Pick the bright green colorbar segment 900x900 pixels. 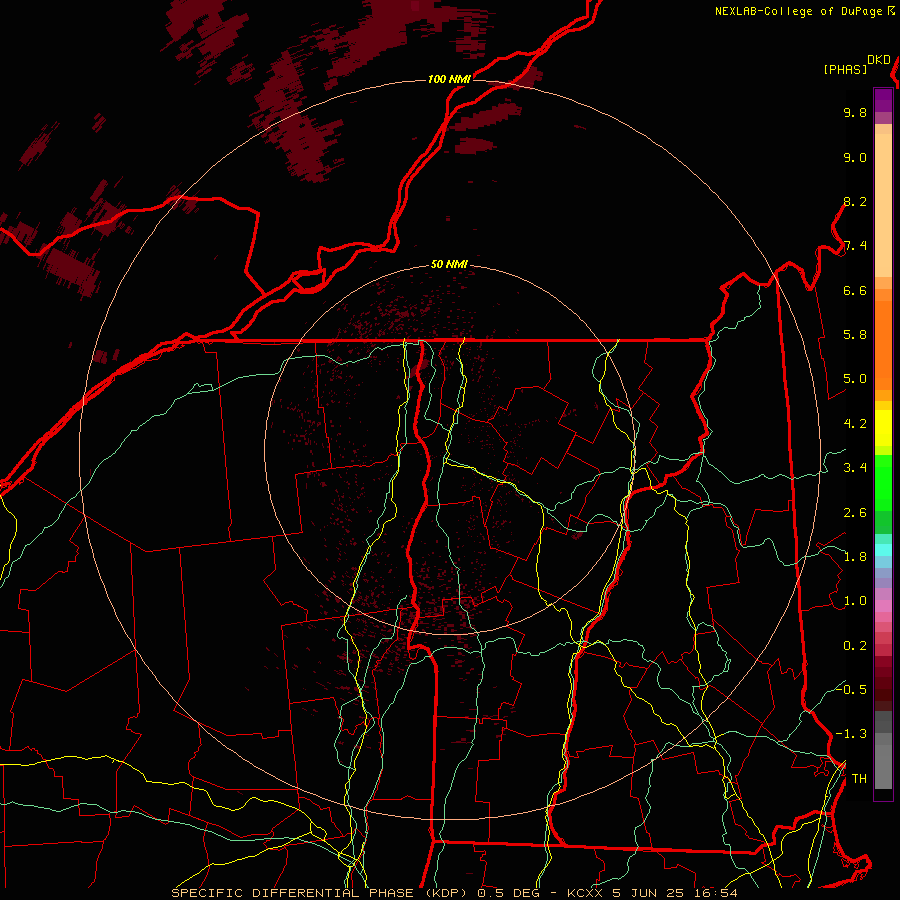883,483
